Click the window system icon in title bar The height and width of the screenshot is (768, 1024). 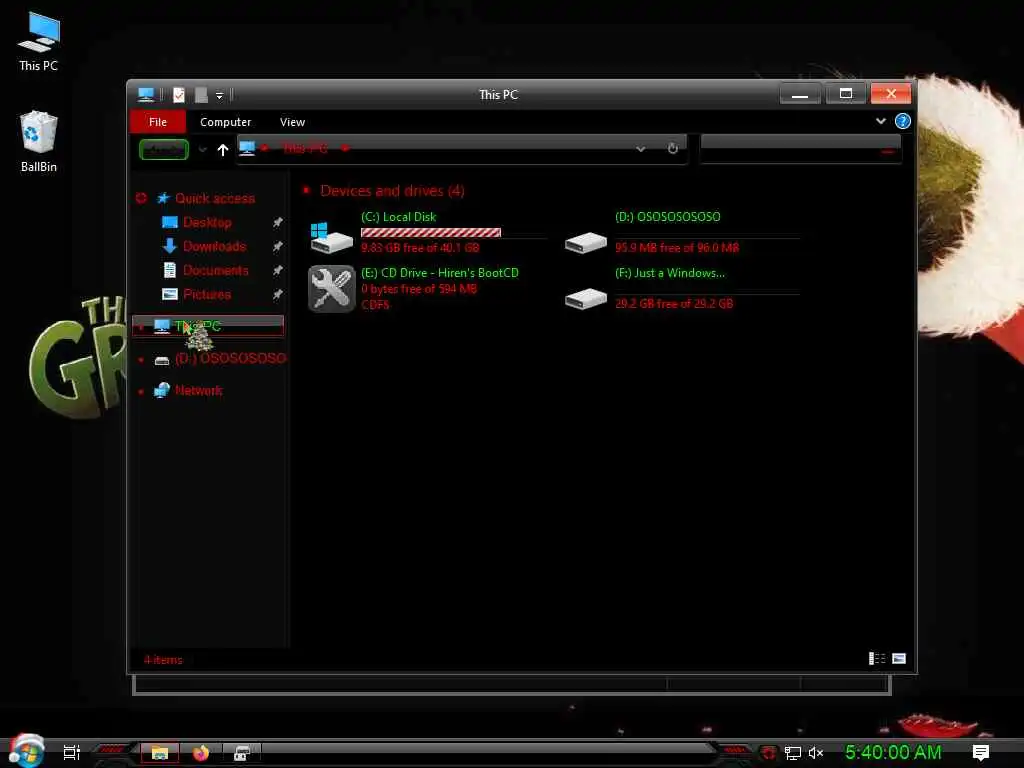coord(146,95)
